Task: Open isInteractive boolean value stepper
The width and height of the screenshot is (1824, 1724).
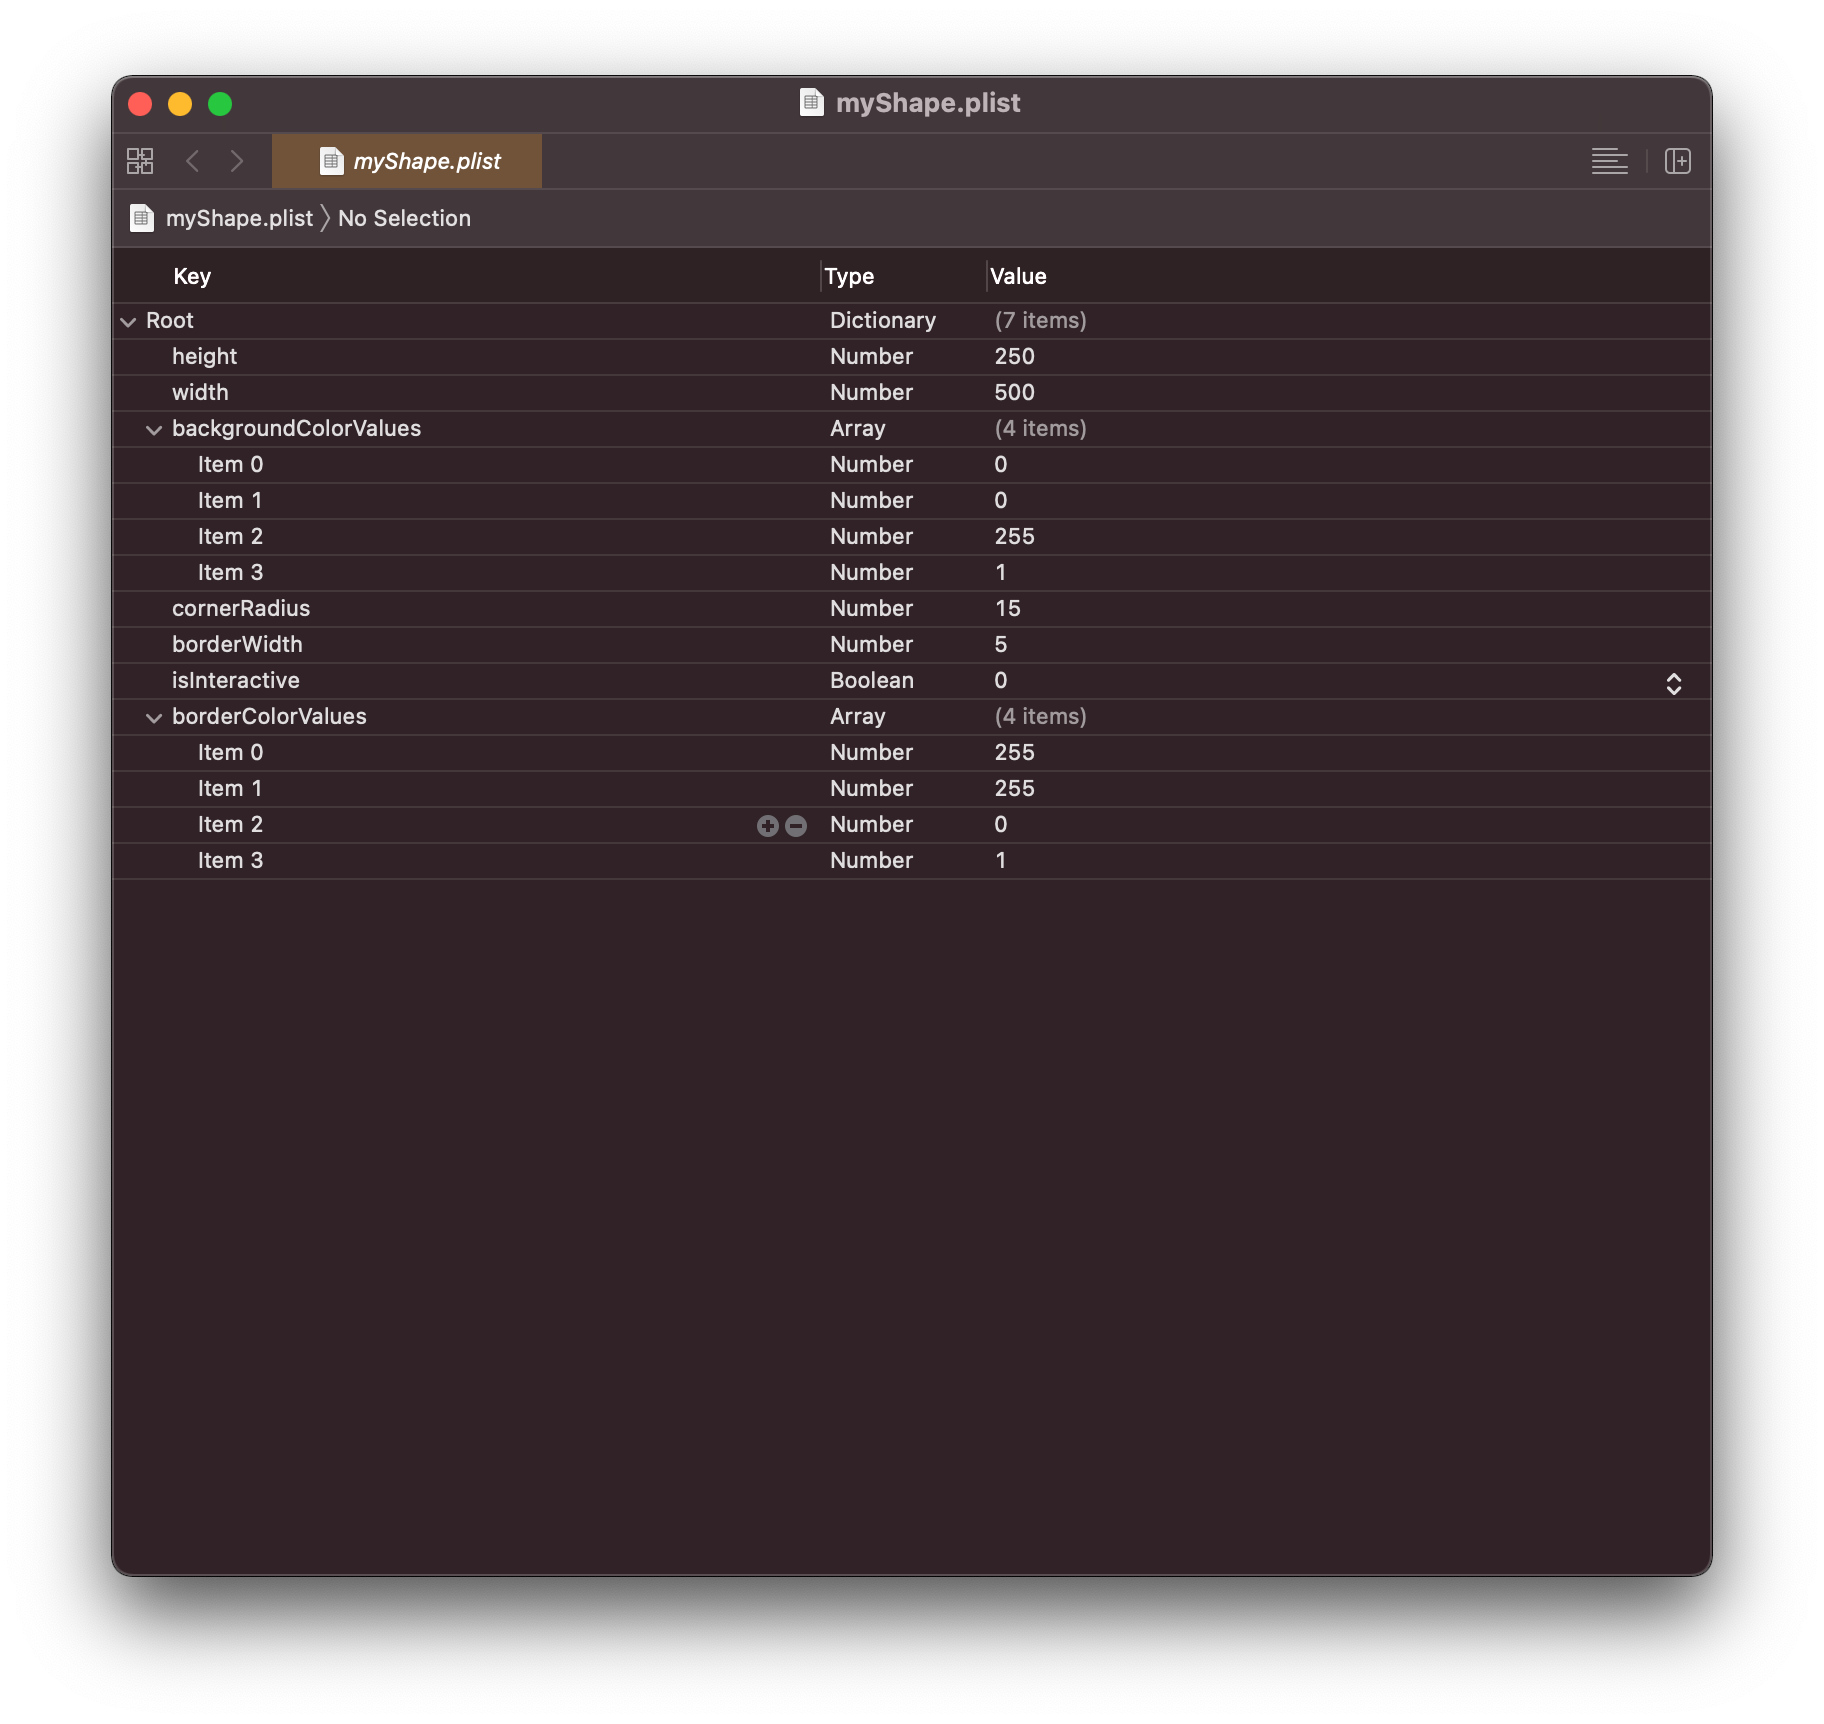Action: pyautogui.click(x=1674, y=683)
